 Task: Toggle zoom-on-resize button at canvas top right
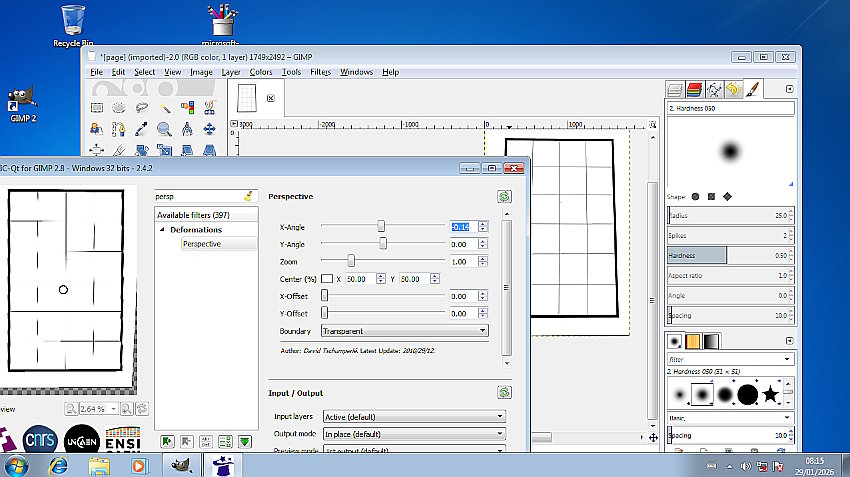[653, 125]
